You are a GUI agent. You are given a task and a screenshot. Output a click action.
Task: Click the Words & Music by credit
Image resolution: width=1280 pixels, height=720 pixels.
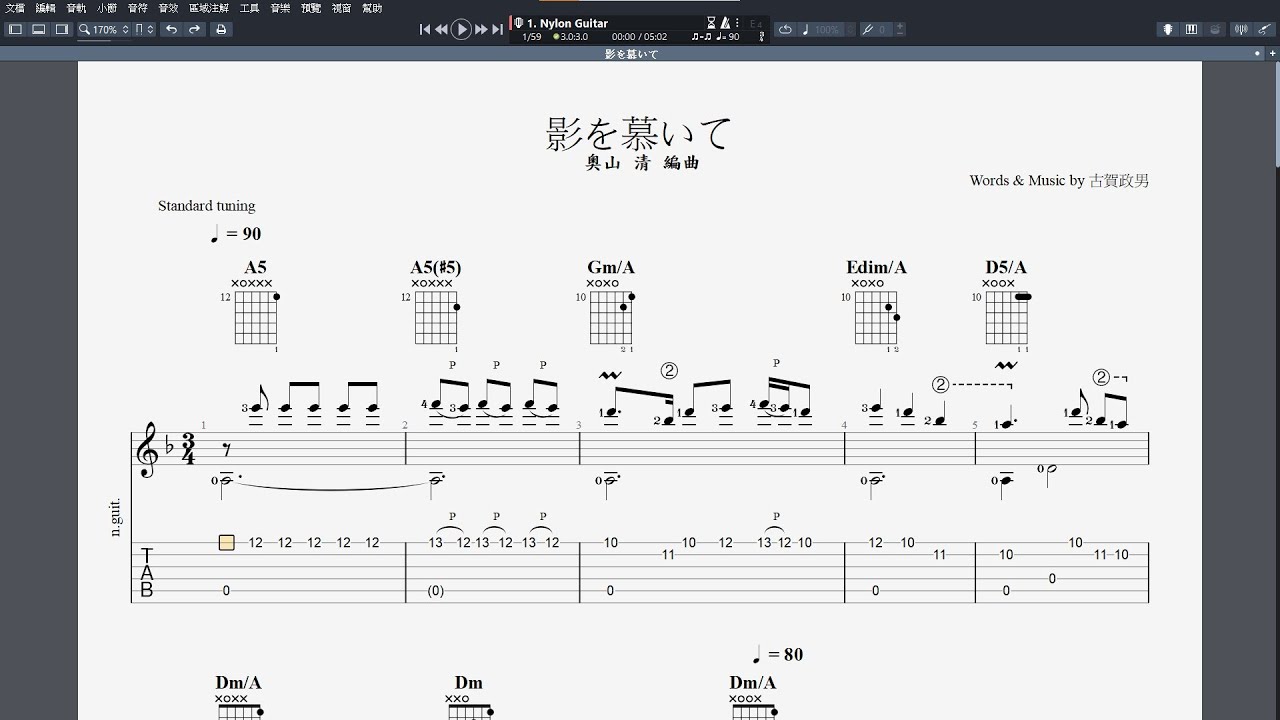(x=1059, y=181)
